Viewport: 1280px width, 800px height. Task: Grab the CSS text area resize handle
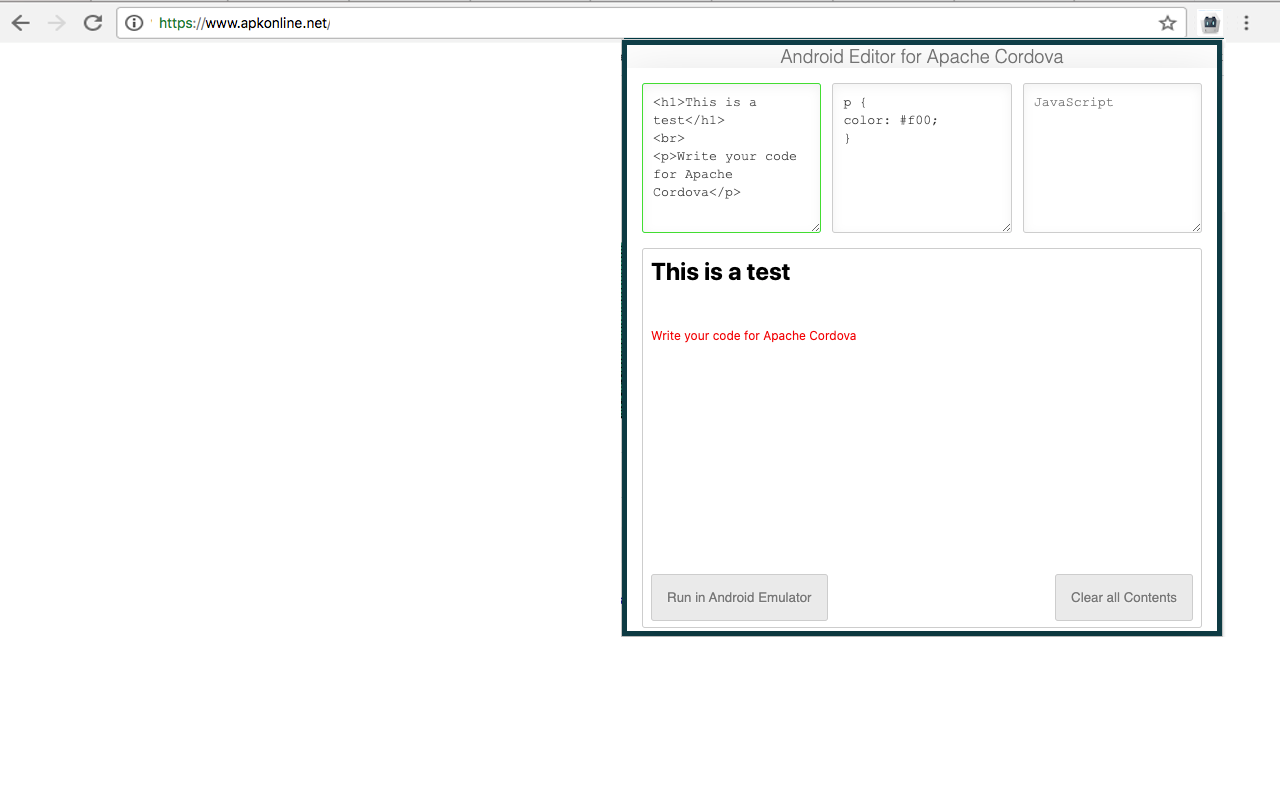(x=1006, y=227)
